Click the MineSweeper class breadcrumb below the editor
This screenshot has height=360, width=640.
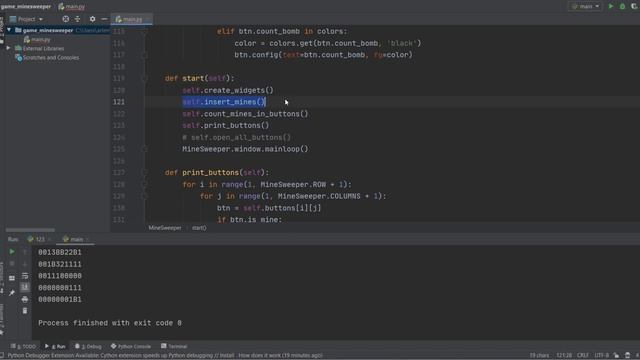(164, 228)
